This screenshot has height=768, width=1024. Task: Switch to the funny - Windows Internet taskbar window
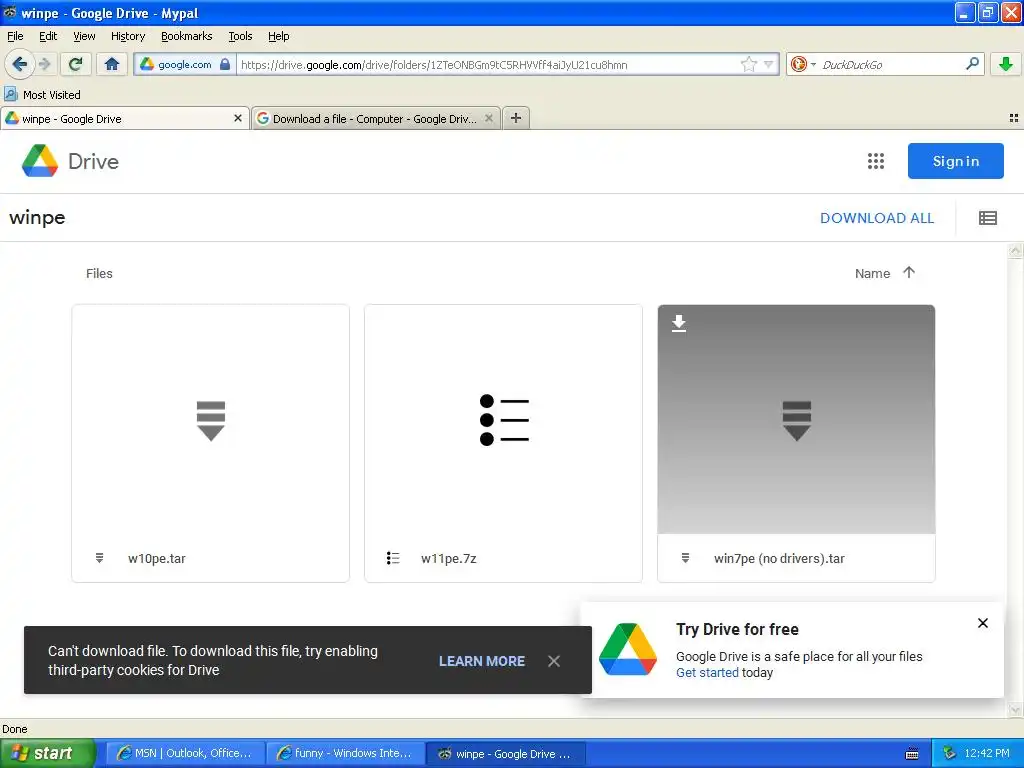345,754
